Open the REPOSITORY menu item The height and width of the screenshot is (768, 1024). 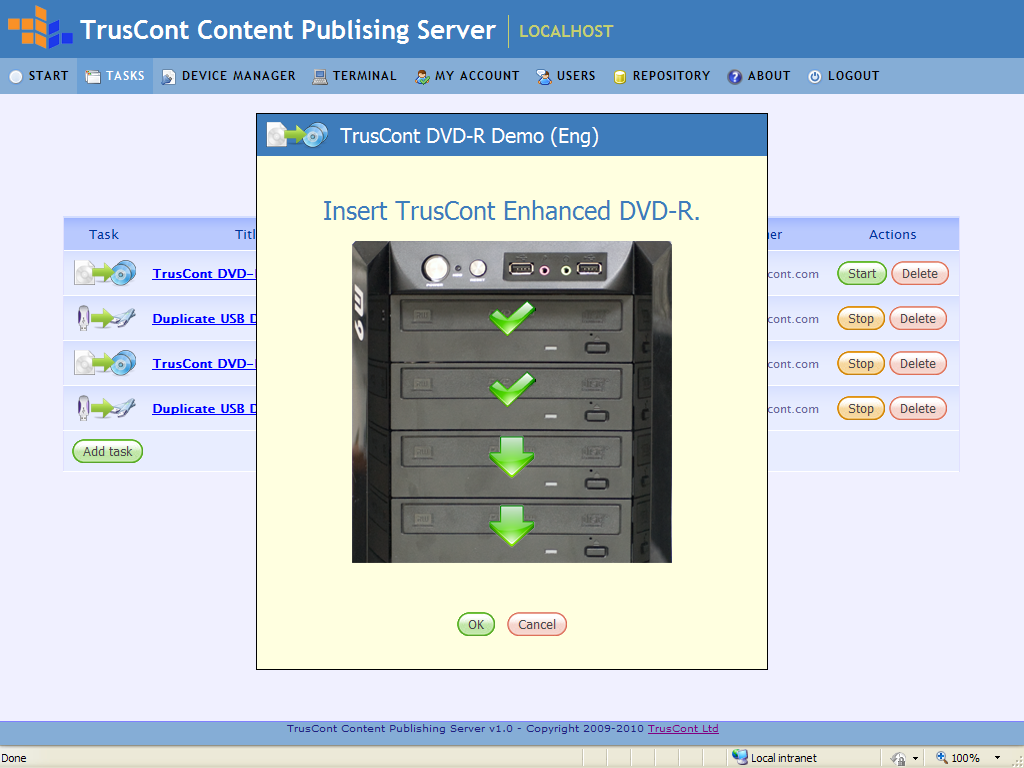(x=662, y=76)
